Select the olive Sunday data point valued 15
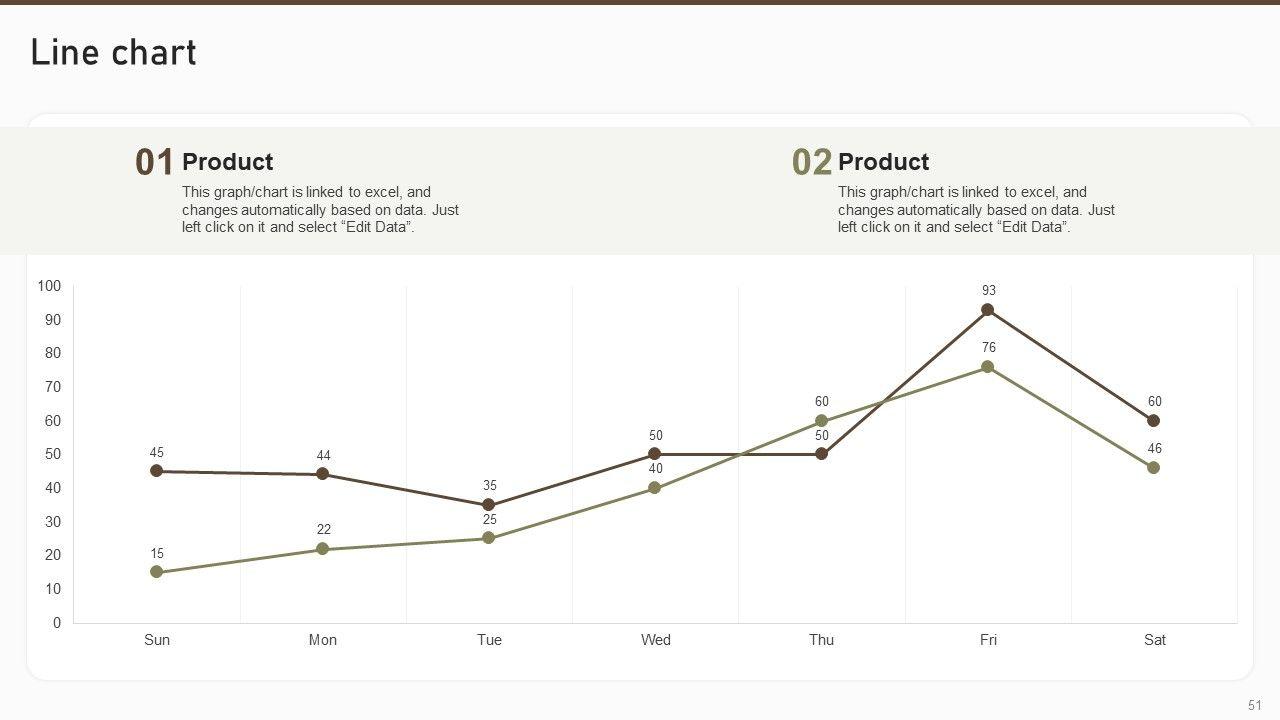1280x720 pixels. [x=156, y=572]
